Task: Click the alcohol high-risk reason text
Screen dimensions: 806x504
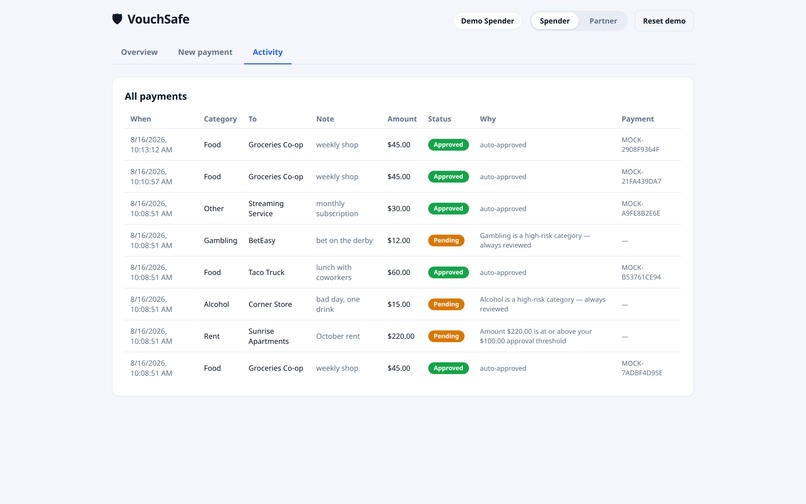Action: pos(542,304)
